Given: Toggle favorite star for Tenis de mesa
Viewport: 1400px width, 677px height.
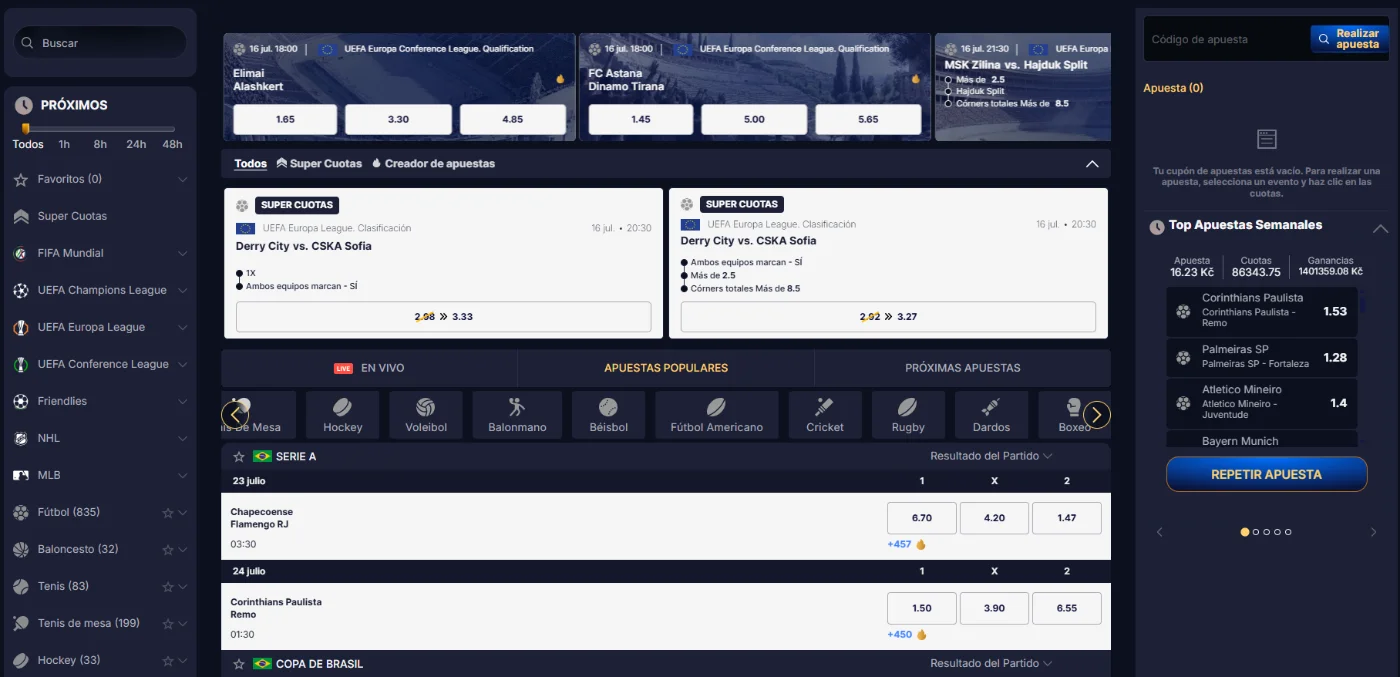Looking at the screenshot, I should pos(168,624).
